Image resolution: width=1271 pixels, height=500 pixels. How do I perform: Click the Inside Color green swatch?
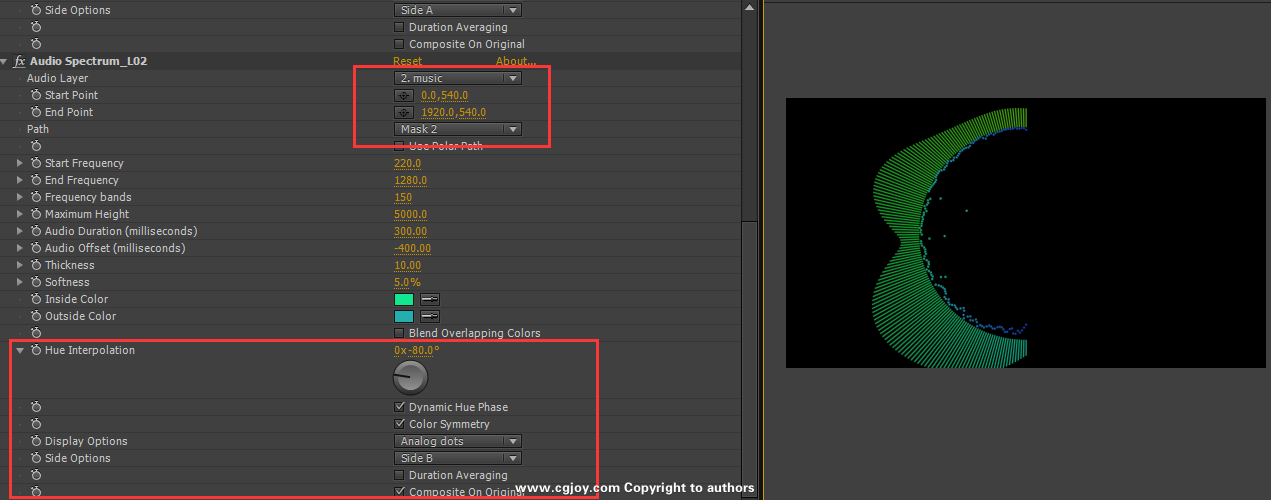point(404,299)
